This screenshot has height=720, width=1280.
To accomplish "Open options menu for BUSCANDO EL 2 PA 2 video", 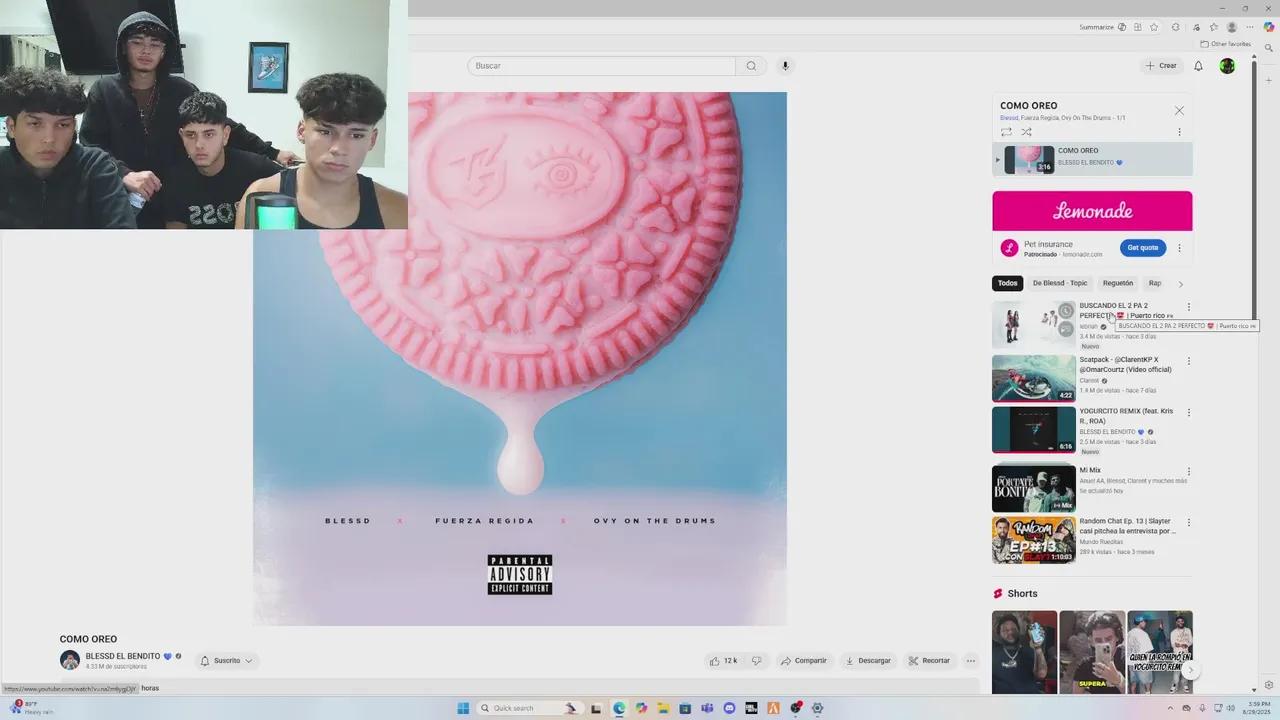I will coord(1189,307).
